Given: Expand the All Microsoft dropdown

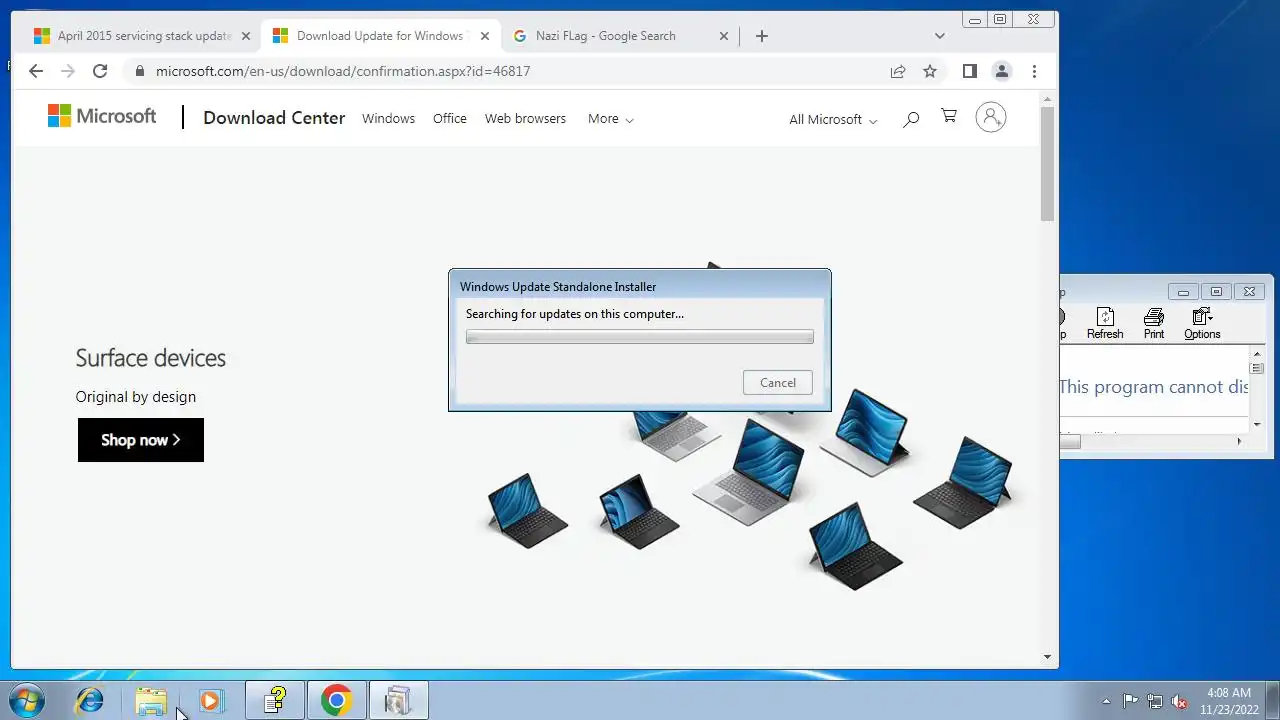Looking at the screenshot, I should click(x=833, y=119).
